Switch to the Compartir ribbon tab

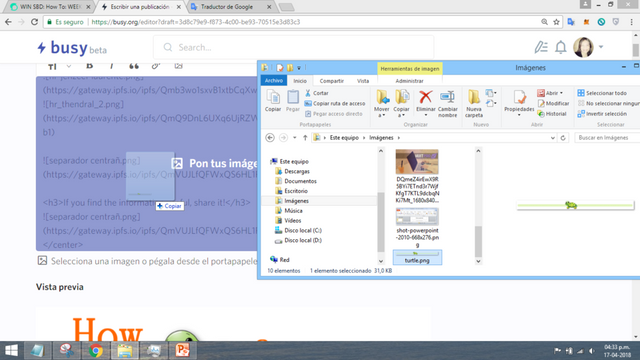click(331, 81)
